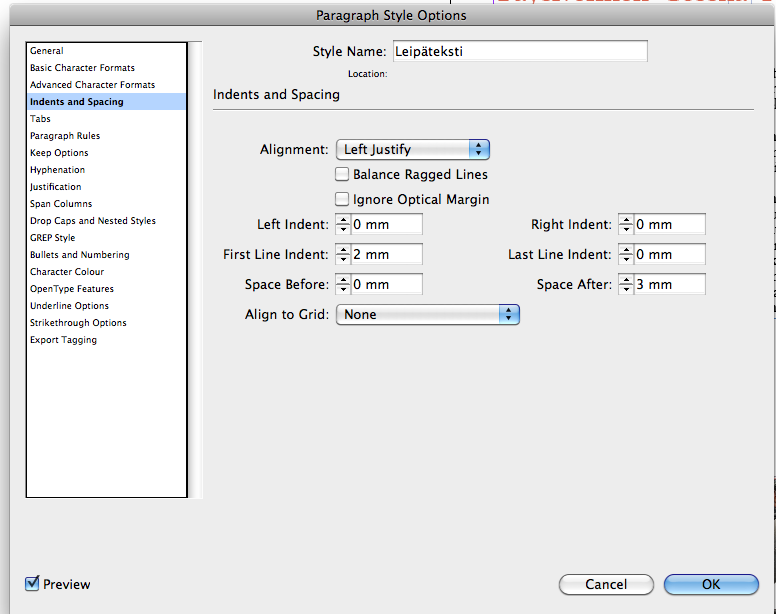Click the Space Before stepper arrows
Viewport: 776px width, 614px height.
[342, 285]
